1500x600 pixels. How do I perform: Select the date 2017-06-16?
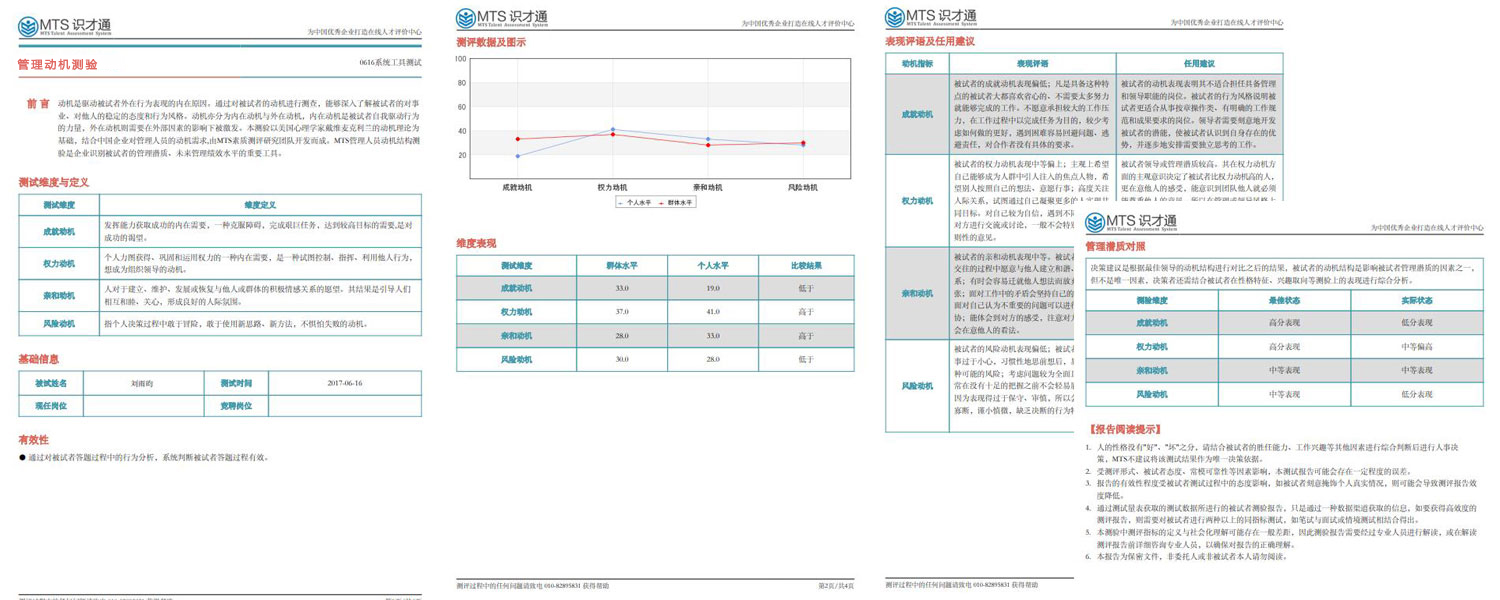point(344,383)
